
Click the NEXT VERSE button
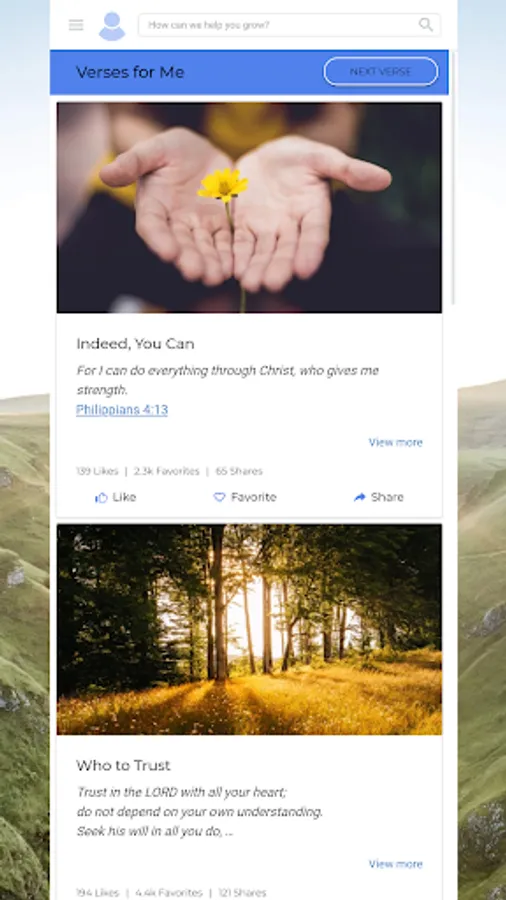381,72
